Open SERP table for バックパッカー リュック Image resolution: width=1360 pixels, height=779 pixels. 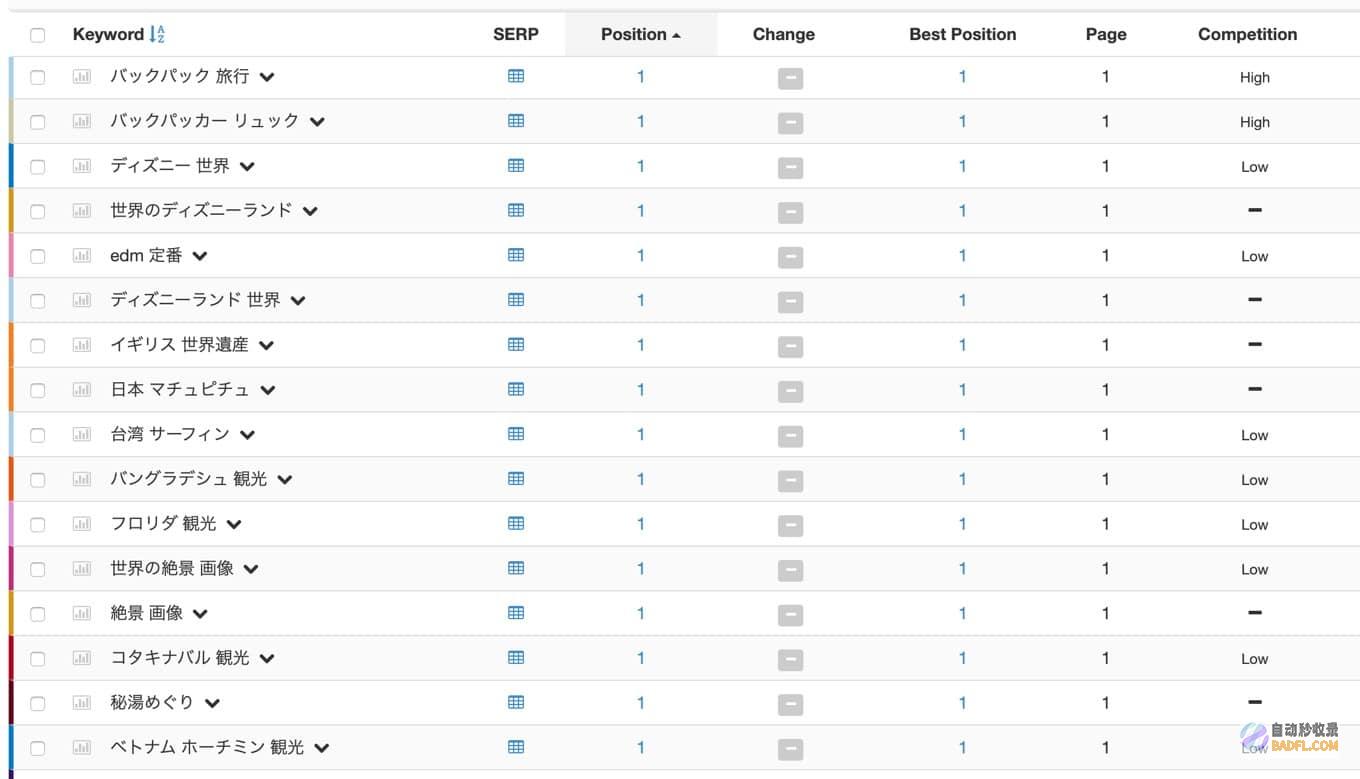click(516, 121)
